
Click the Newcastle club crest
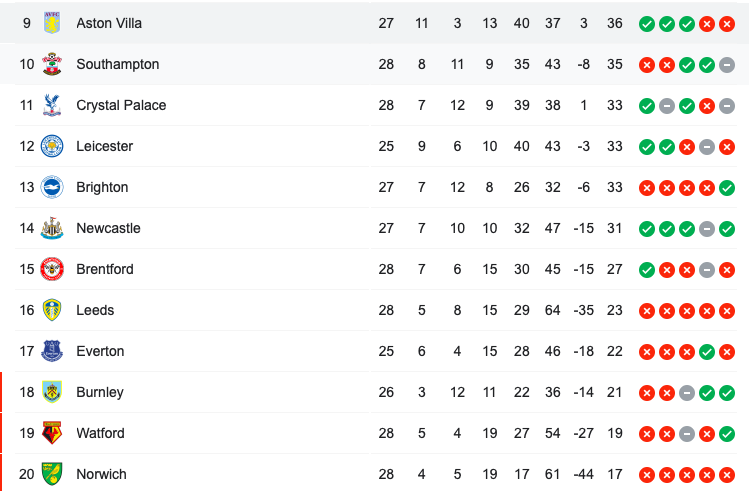tap(52, 228)
